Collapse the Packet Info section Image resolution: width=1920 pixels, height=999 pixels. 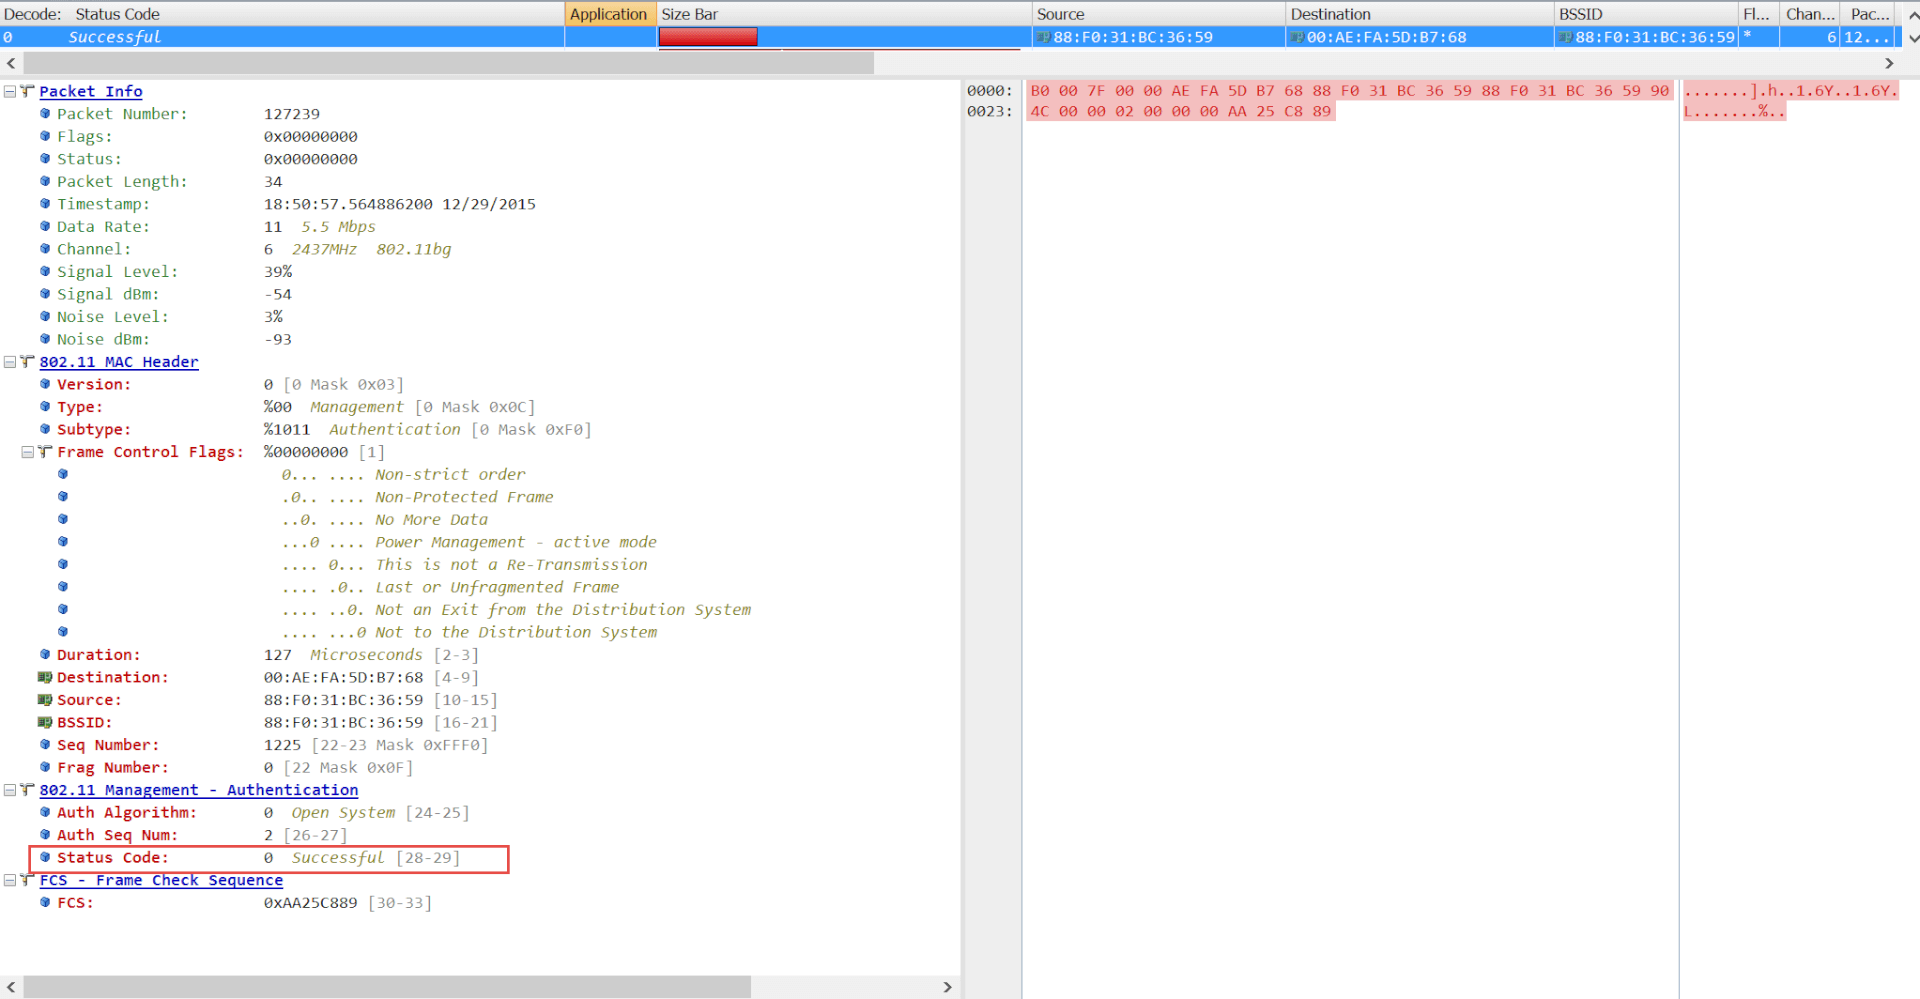tap(10, 92)
